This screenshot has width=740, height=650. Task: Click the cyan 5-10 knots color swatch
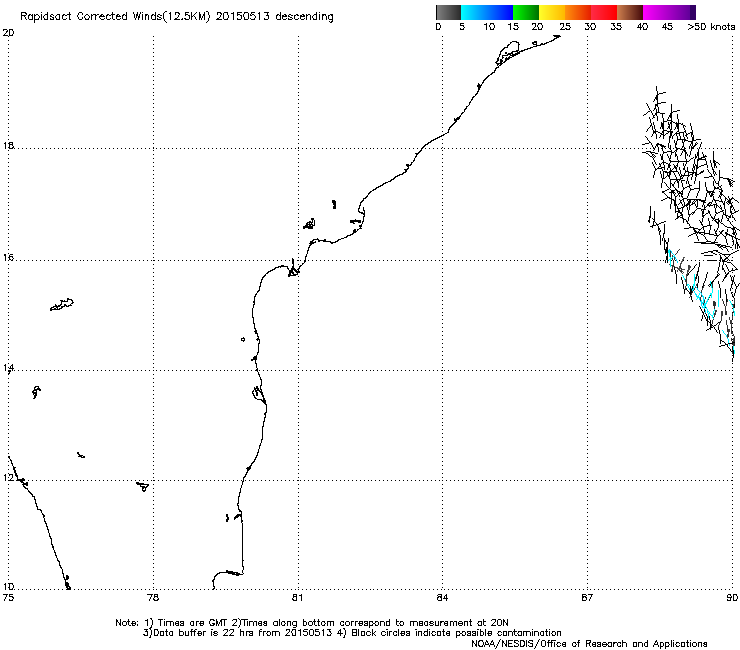474,12
